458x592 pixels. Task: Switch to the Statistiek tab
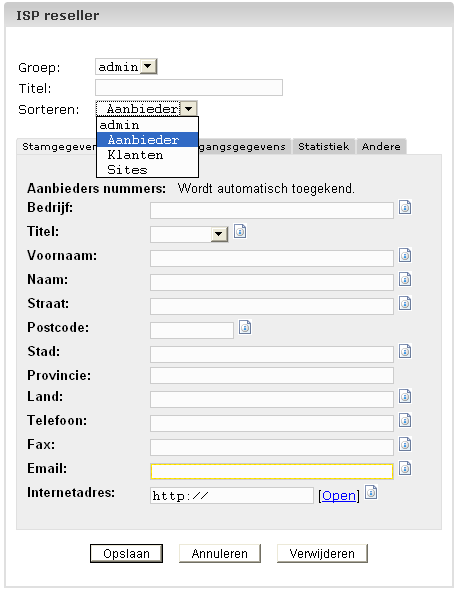[x=324, y=146]
